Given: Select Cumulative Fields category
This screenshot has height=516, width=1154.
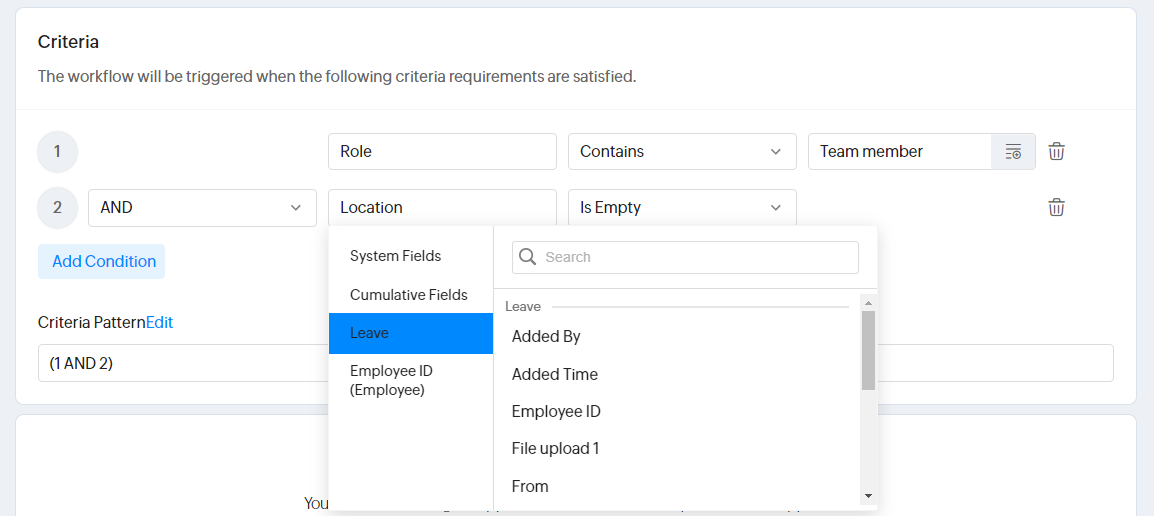Looking at the screenshot, I should [408, 295].
